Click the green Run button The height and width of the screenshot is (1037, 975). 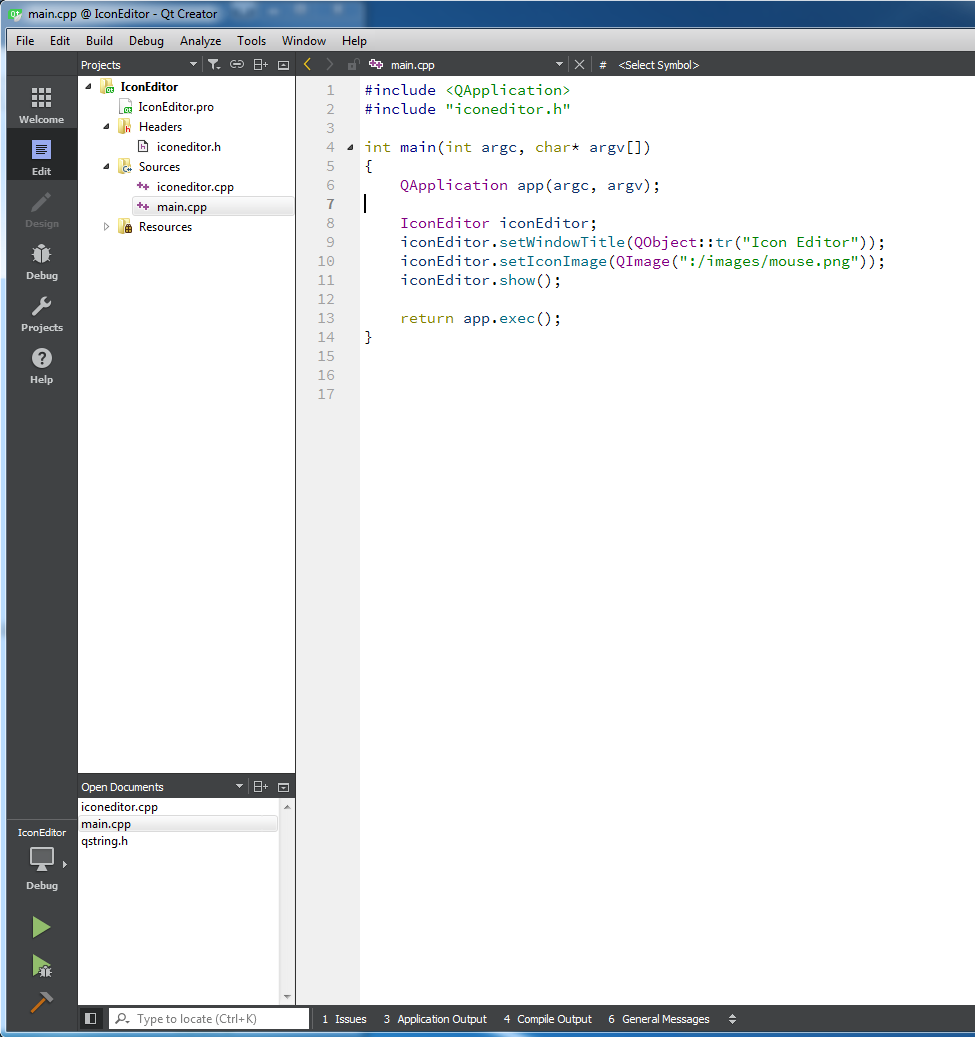click(41, 927)
